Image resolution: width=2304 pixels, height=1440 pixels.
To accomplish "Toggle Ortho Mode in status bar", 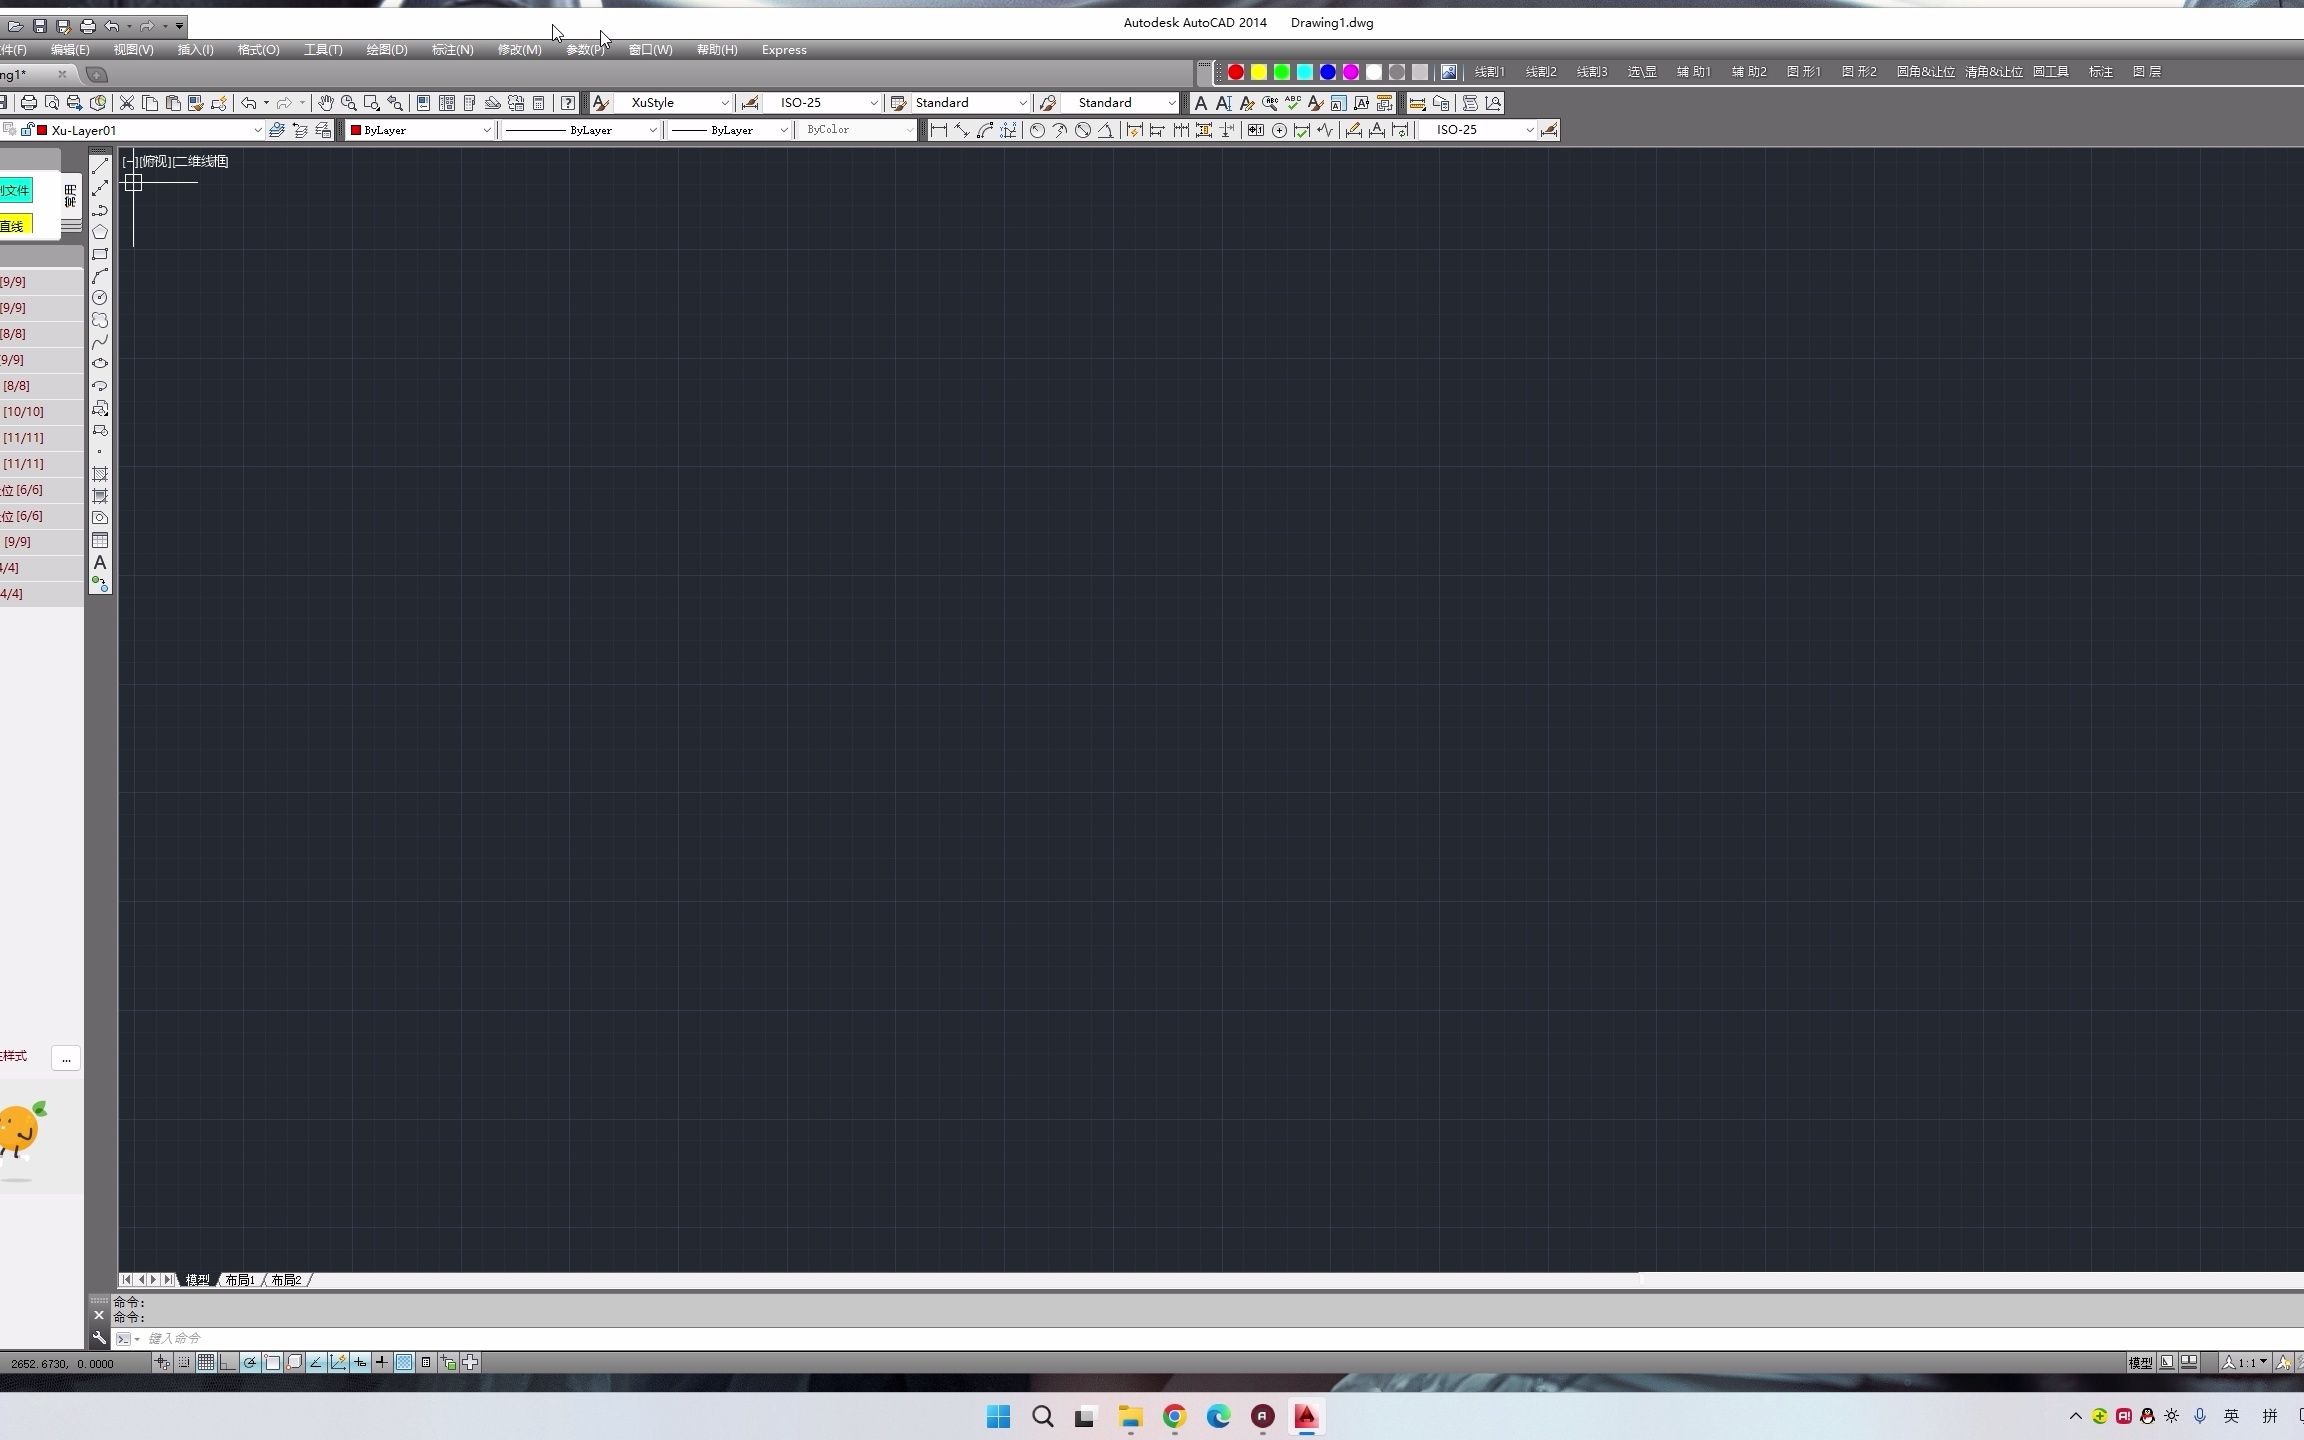I will tap(228, 1362).
